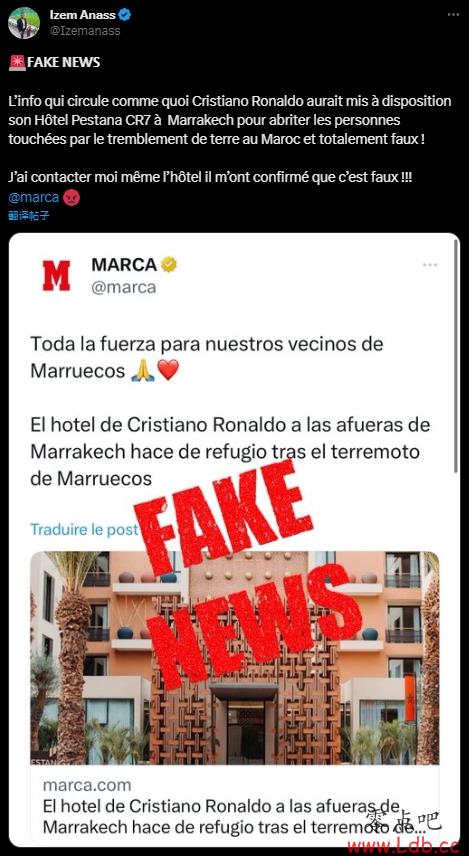Click the red heart emoji in MARCA post
Image resolution: width=469 pixels, height=856 pixels.
[x=168, y=372]
